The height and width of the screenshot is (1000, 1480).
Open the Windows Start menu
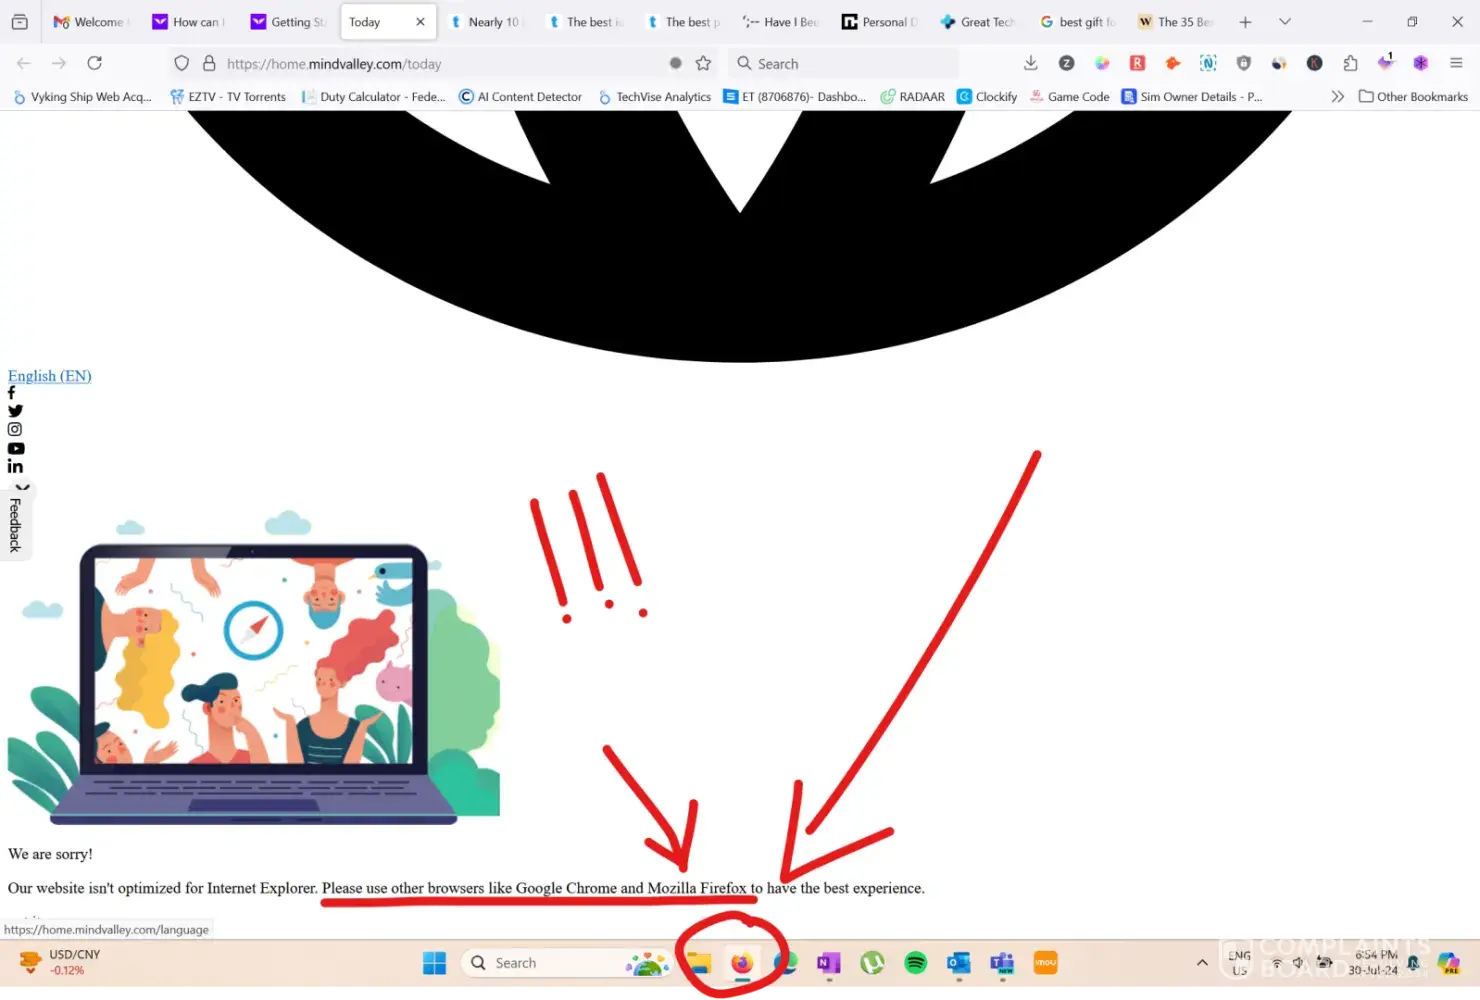tap(435, 963)
